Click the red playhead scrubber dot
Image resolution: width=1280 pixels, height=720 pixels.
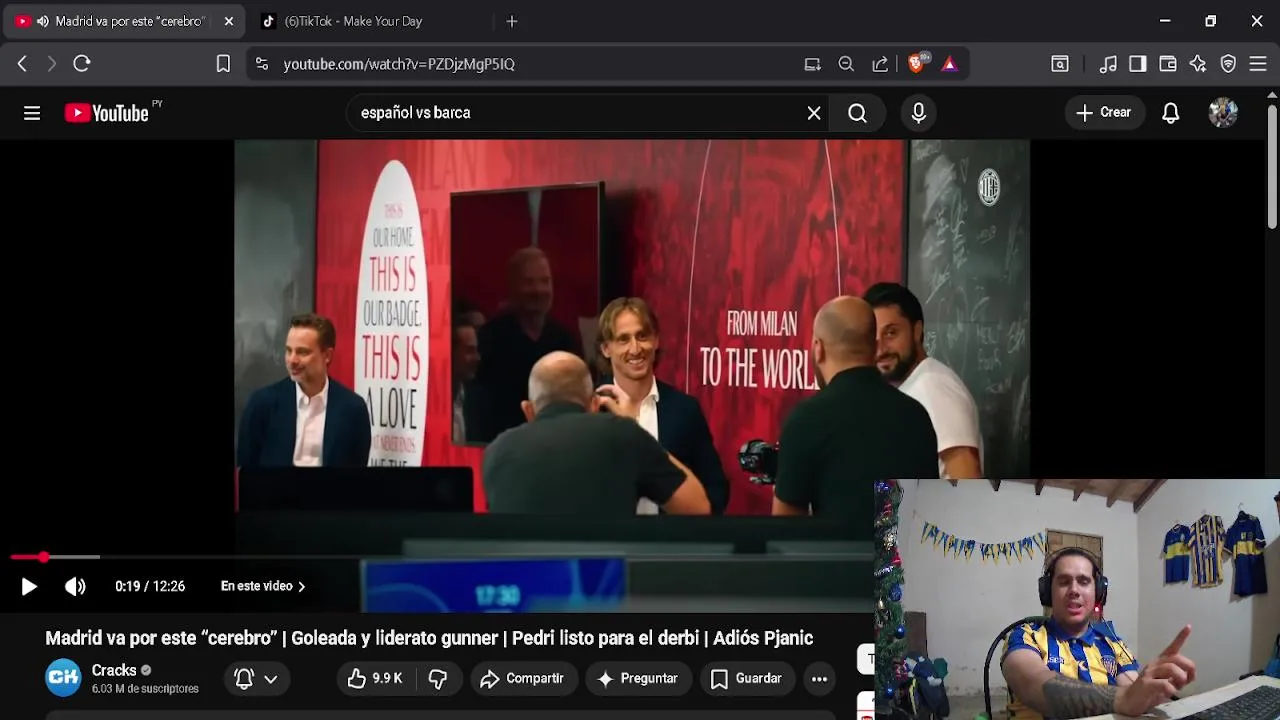click(x=43, y=557)
